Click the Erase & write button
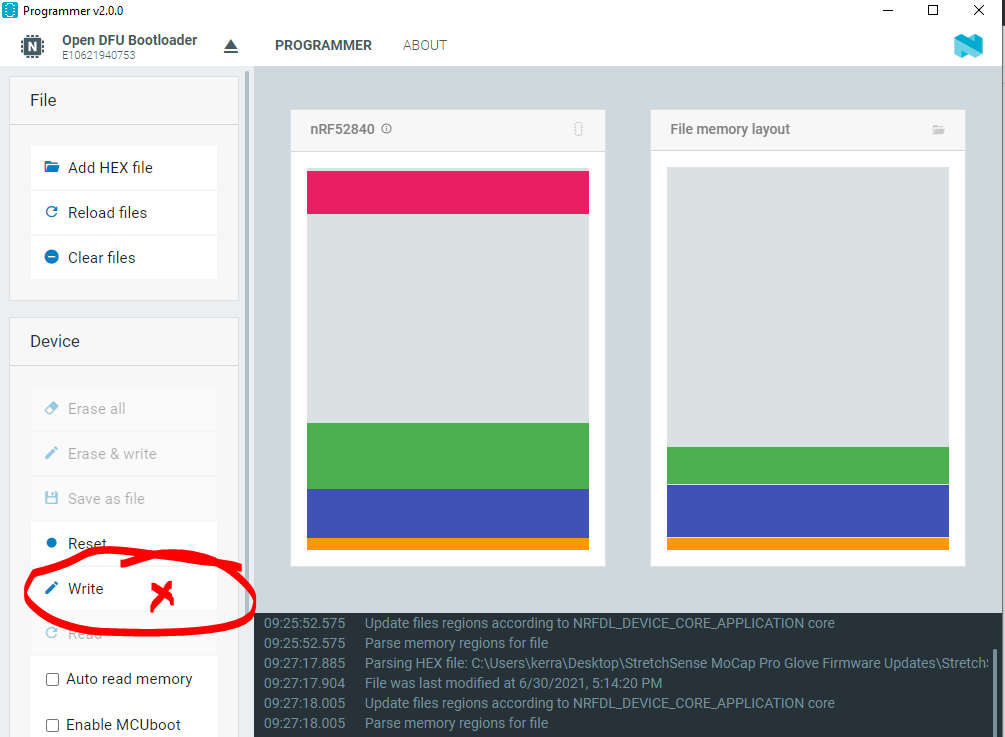1005x737 pixels. pos(124,454)
